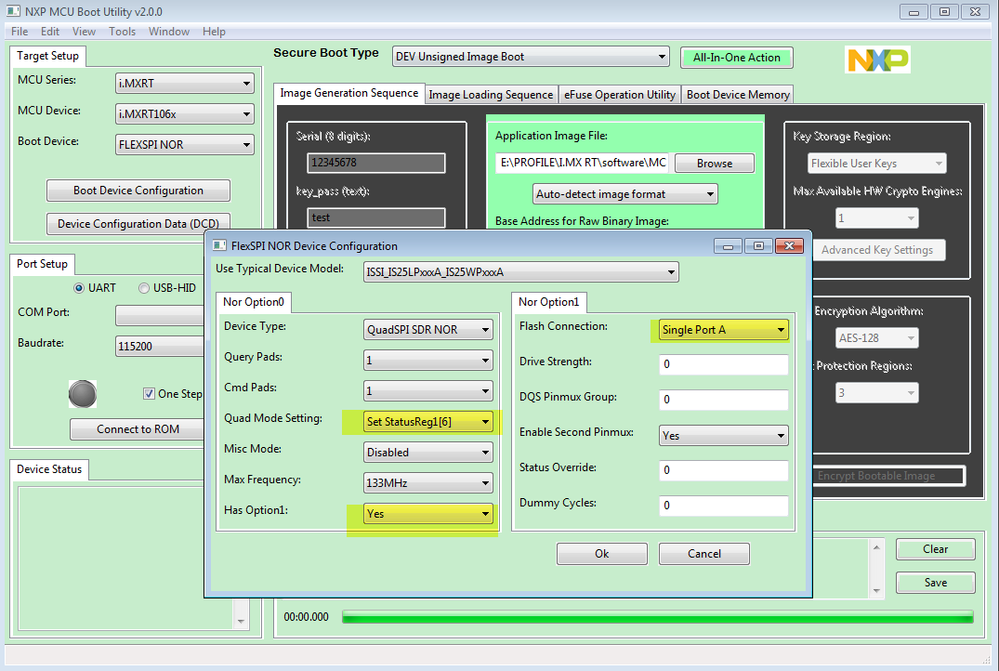The width and height of the screenshot is (999, 671).
Task: Open the Quad Mode Setting dropdown
Action: [x=428, y=422]
